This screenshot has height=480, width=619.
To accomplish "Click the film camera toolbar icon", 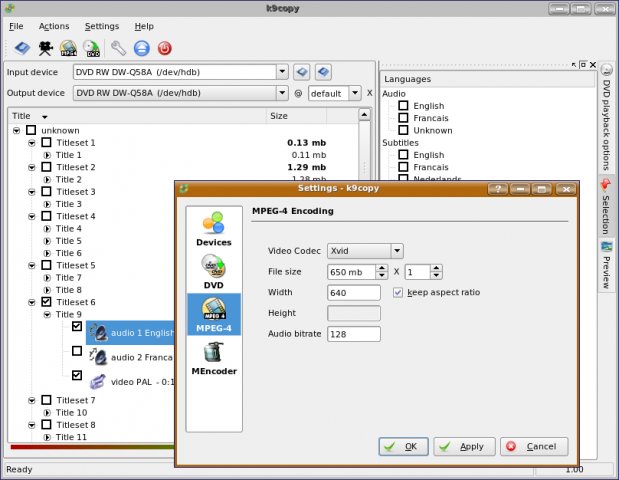I will (x=46, y=47).
